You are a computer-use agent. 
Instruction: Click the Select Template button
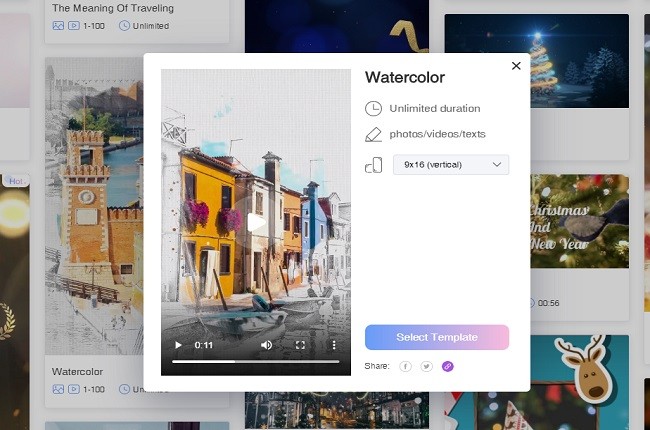click(x=437, y=337)
